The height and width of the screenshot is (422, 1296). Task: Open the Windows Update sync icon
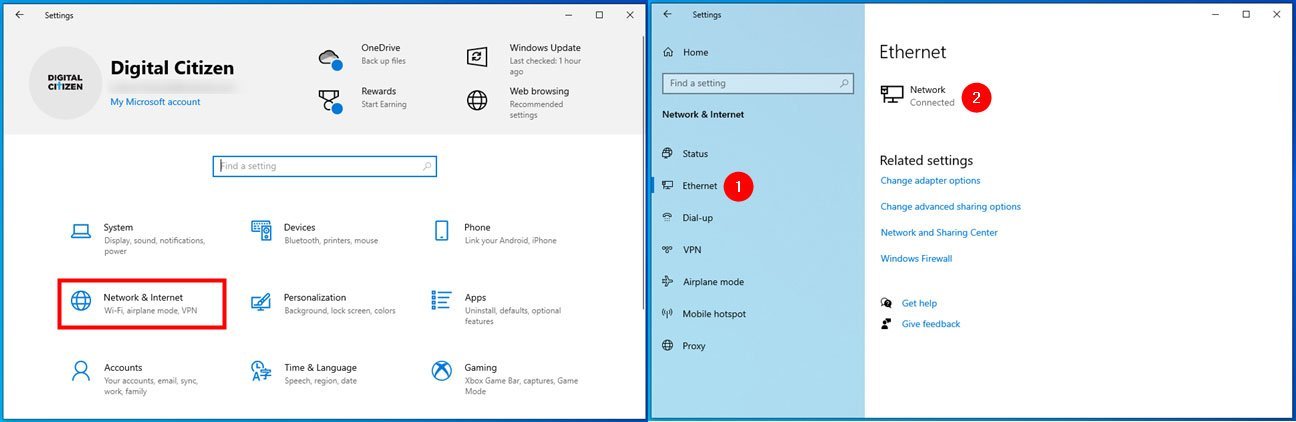point(478,57)
